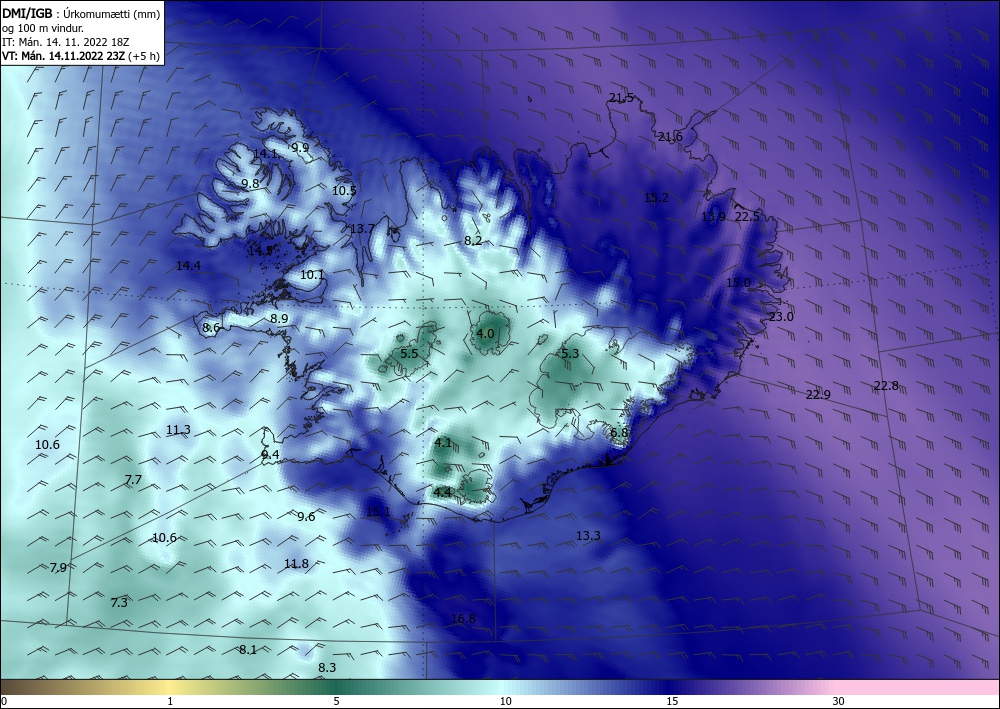Click the 5.3 value over Vatnajökull
Image resolution: width=1000 pixels, height=709 pixels.
570,353
